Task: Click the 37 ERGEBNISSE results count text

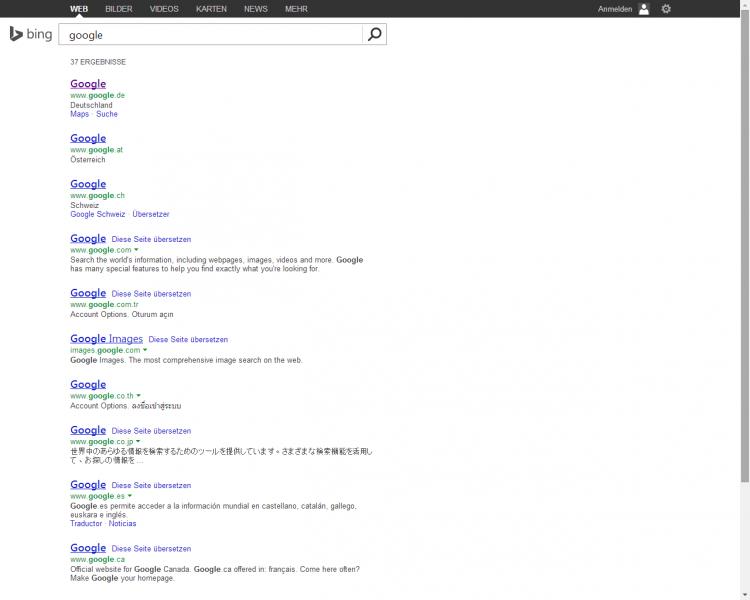Action: pos(98,62)
